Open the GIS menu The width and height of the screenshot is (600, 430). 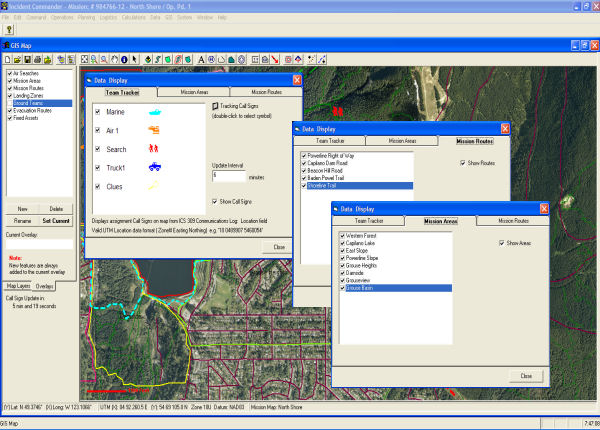(168, 18)
